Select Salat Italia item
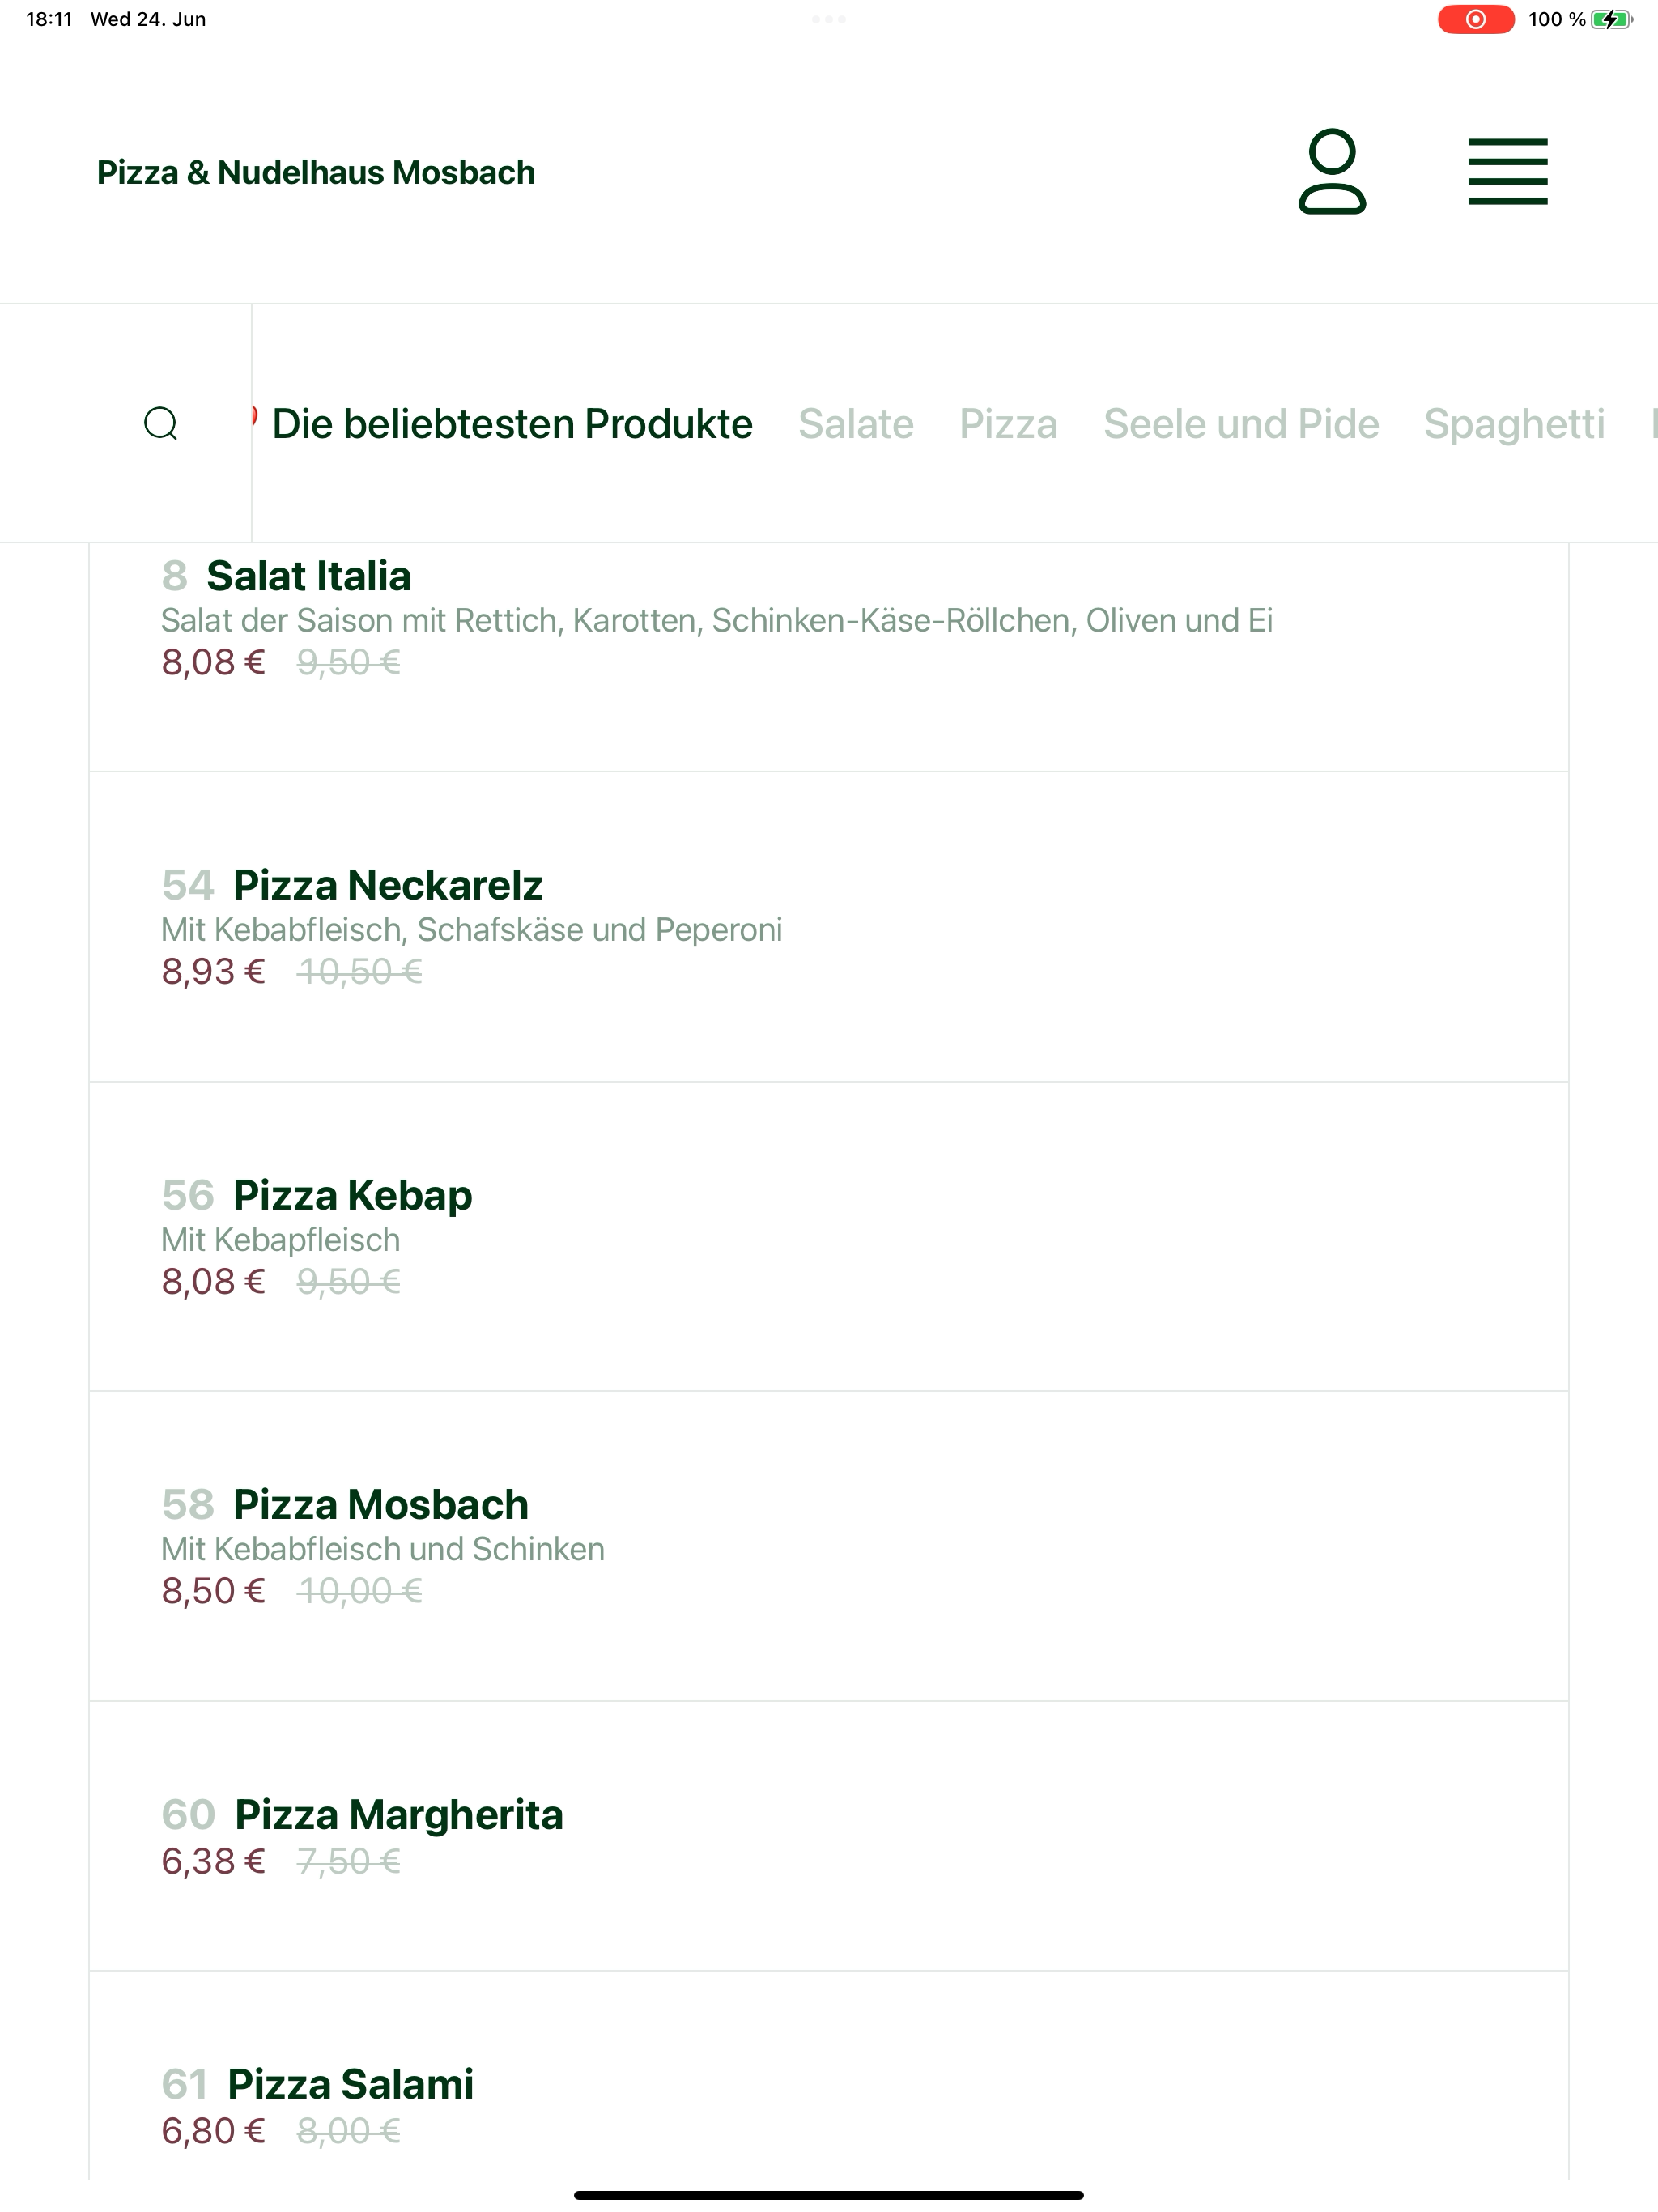The height and width of the screenshot is (2212, 1658). click(829, 656)
